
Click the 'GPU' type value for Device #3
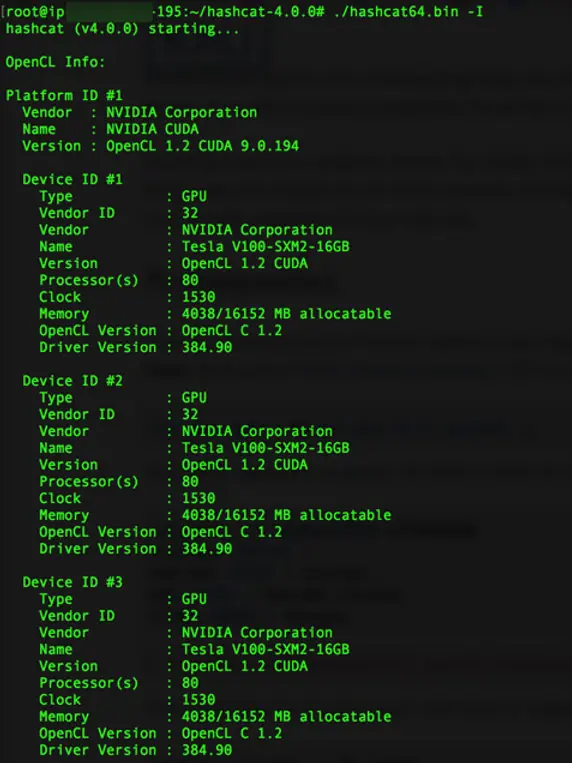pos(194,599)
